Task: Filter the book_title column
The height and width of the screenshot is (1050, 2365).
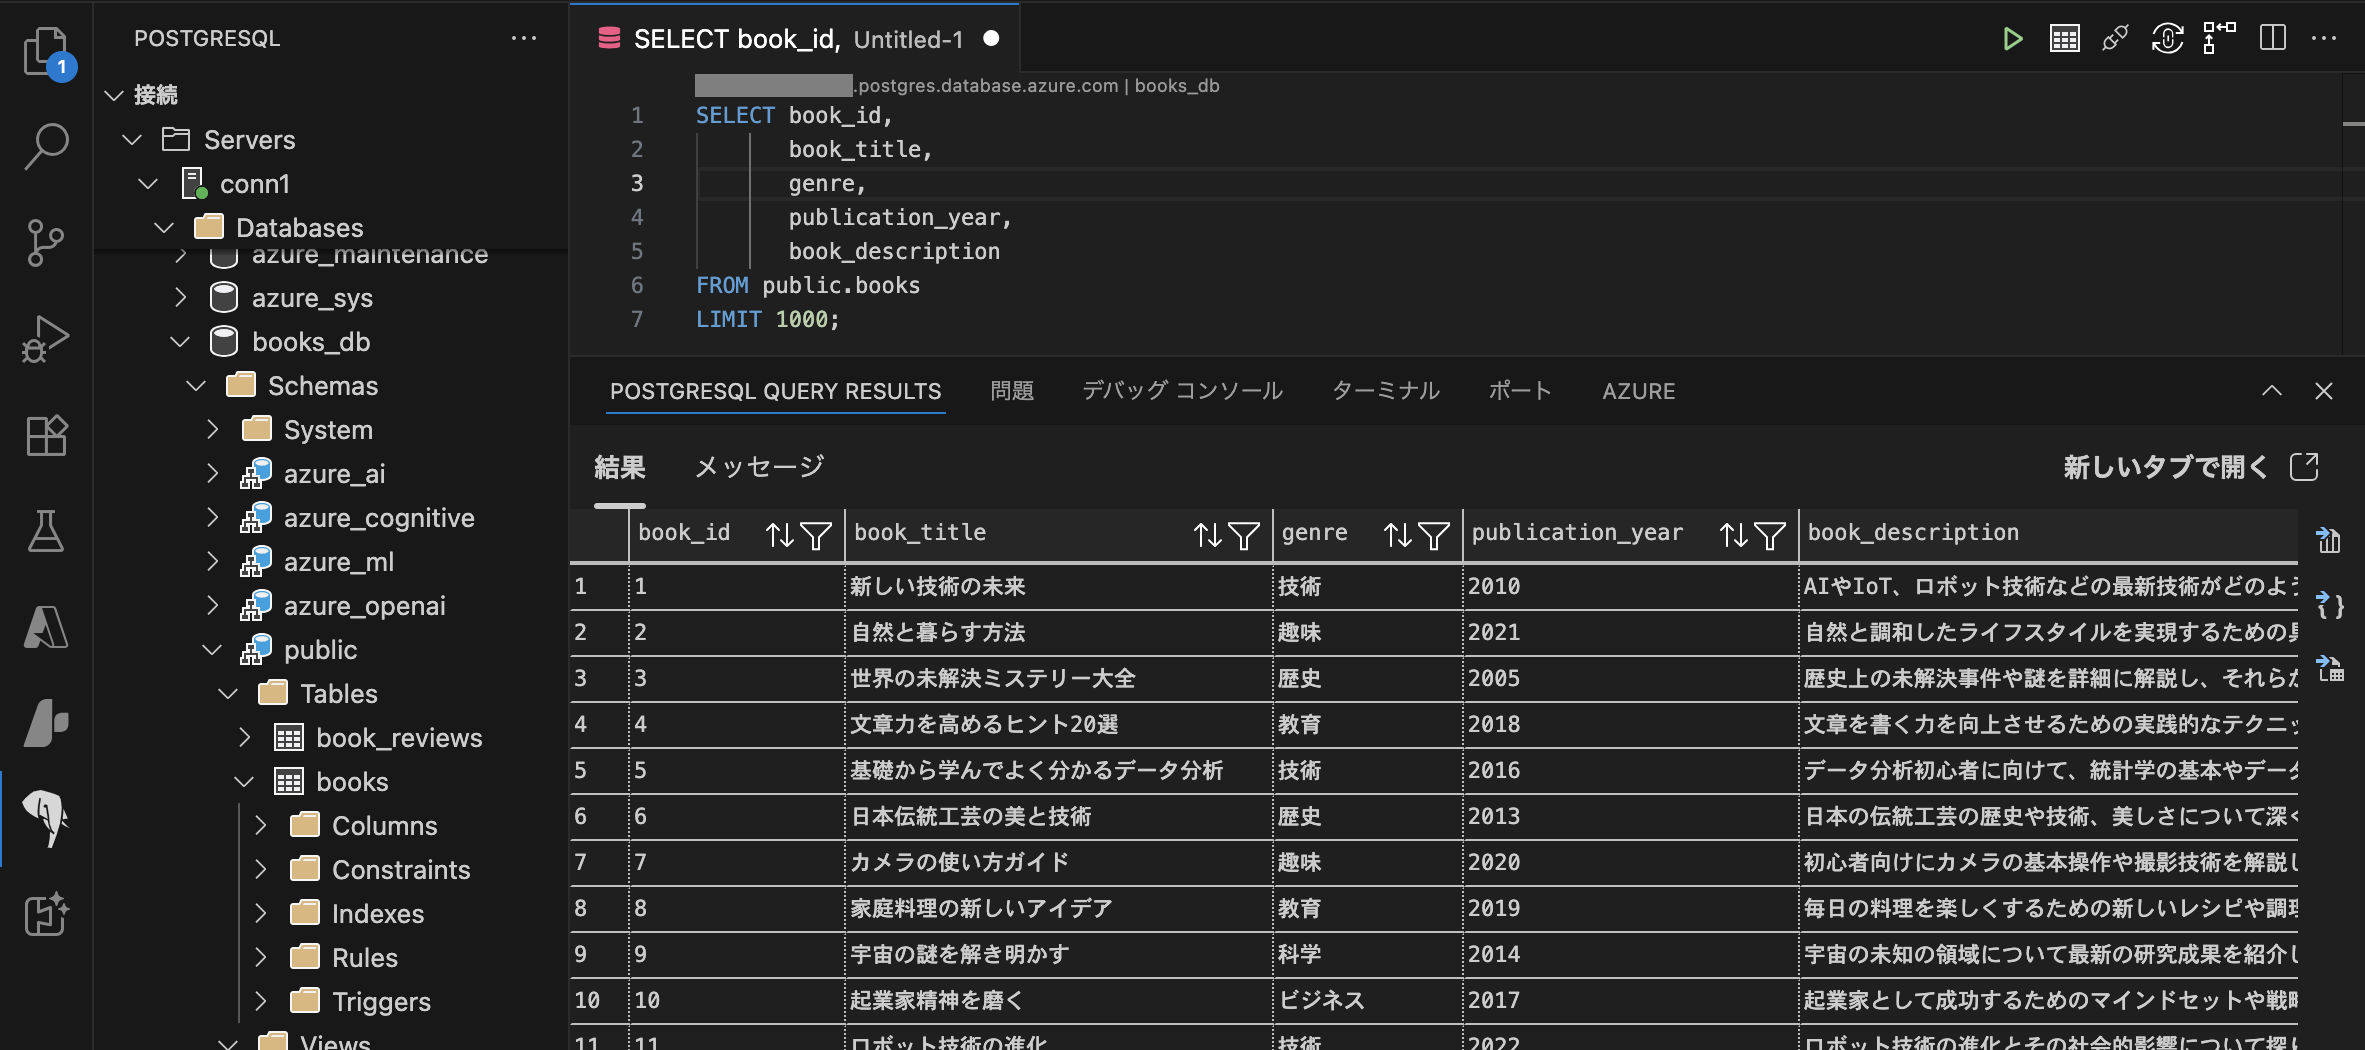Action: (1244, 536)
